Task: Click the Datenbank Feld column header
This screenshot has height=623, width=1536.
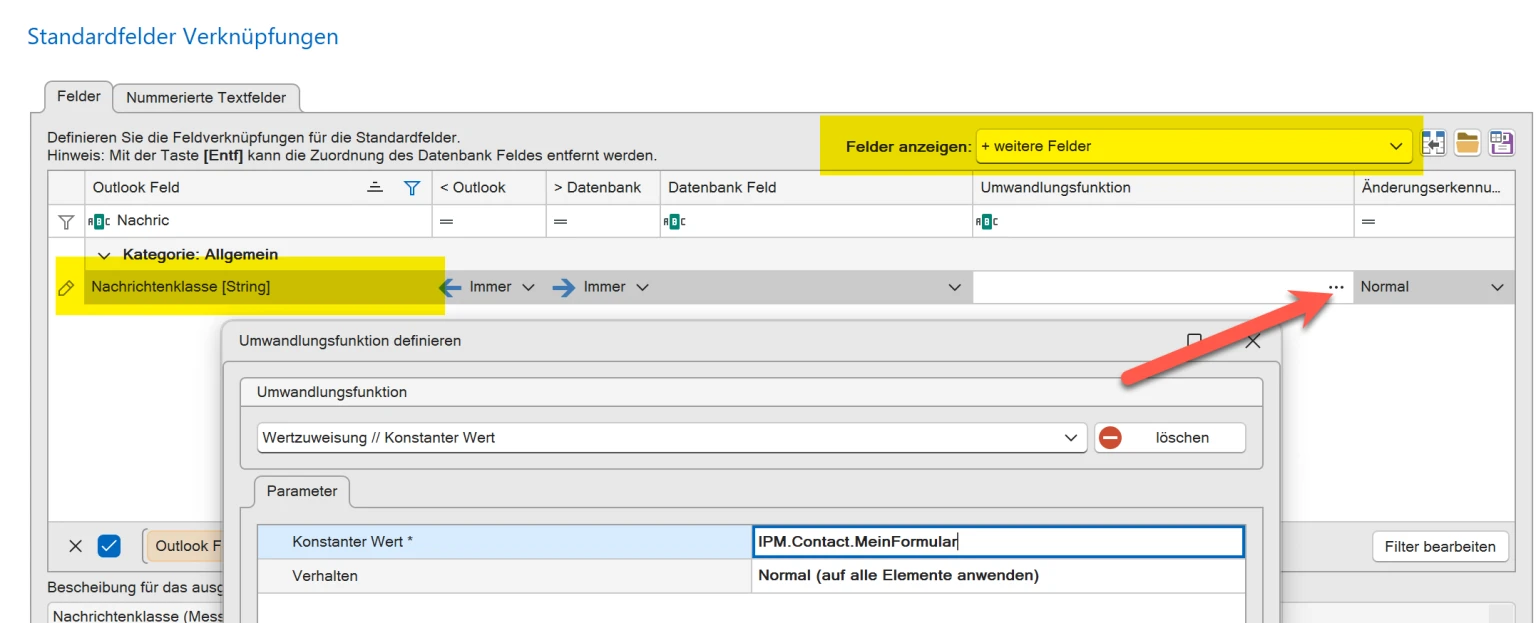Action: pos(816,187)
